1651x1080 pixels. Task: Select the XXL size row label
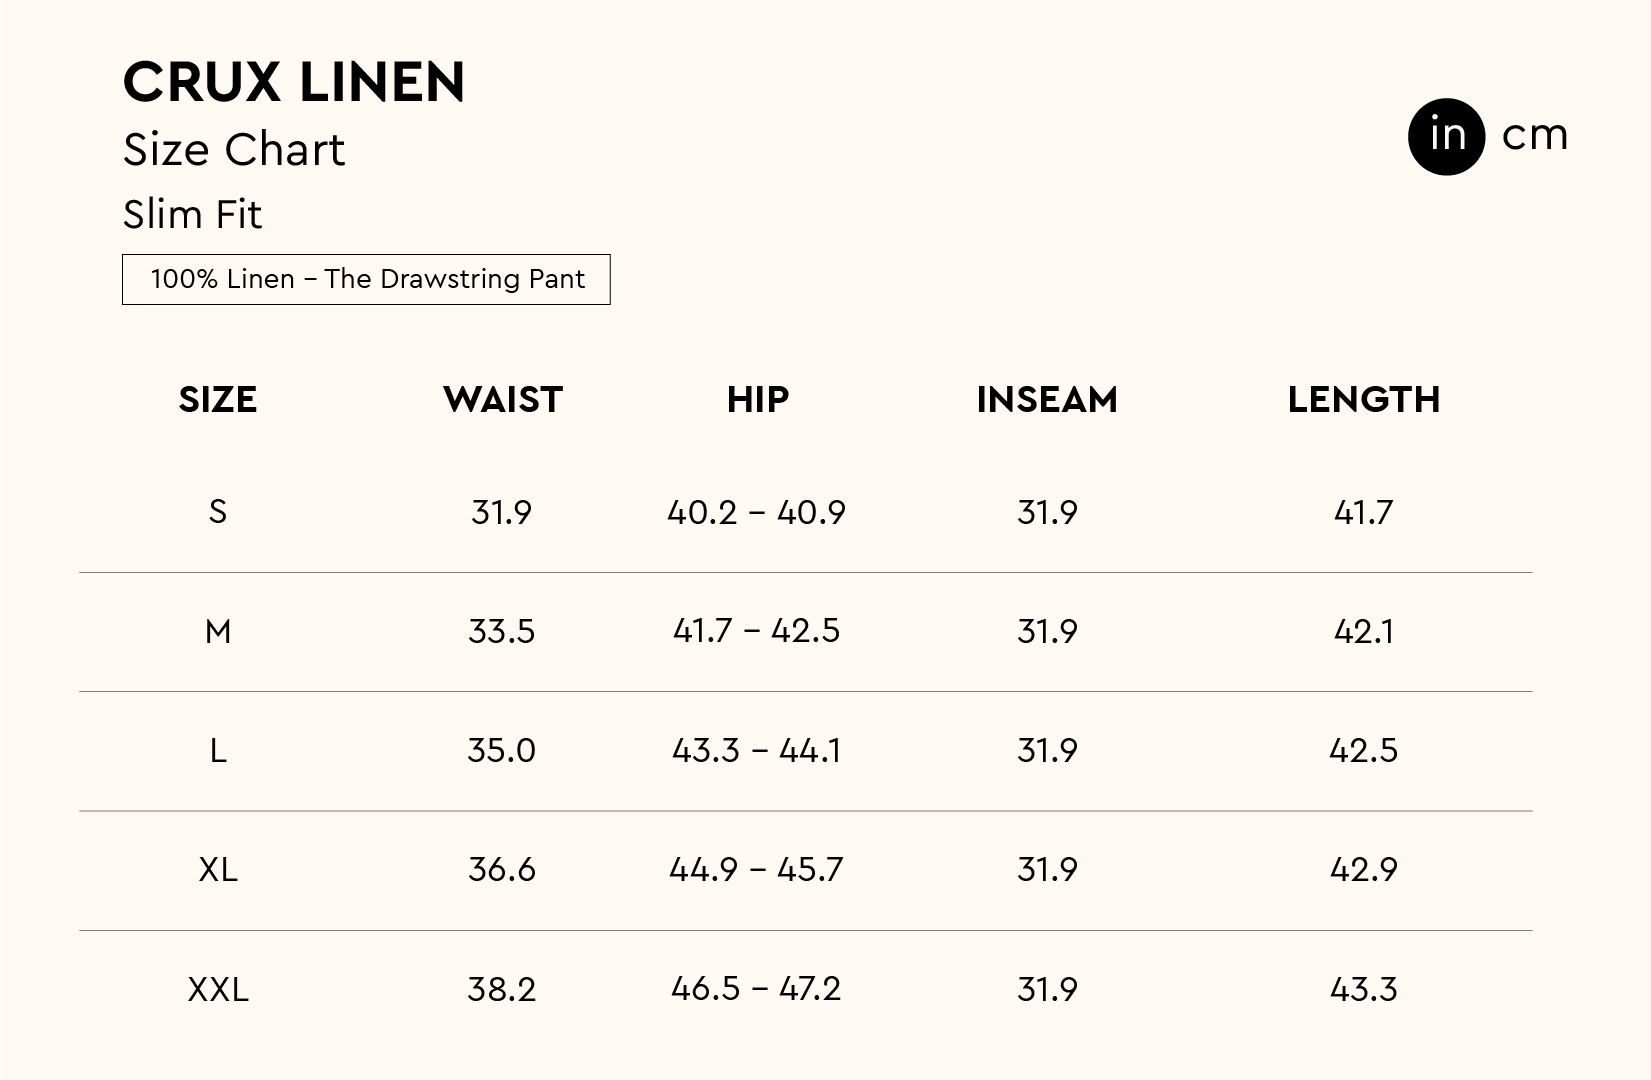tap(218, 989)
